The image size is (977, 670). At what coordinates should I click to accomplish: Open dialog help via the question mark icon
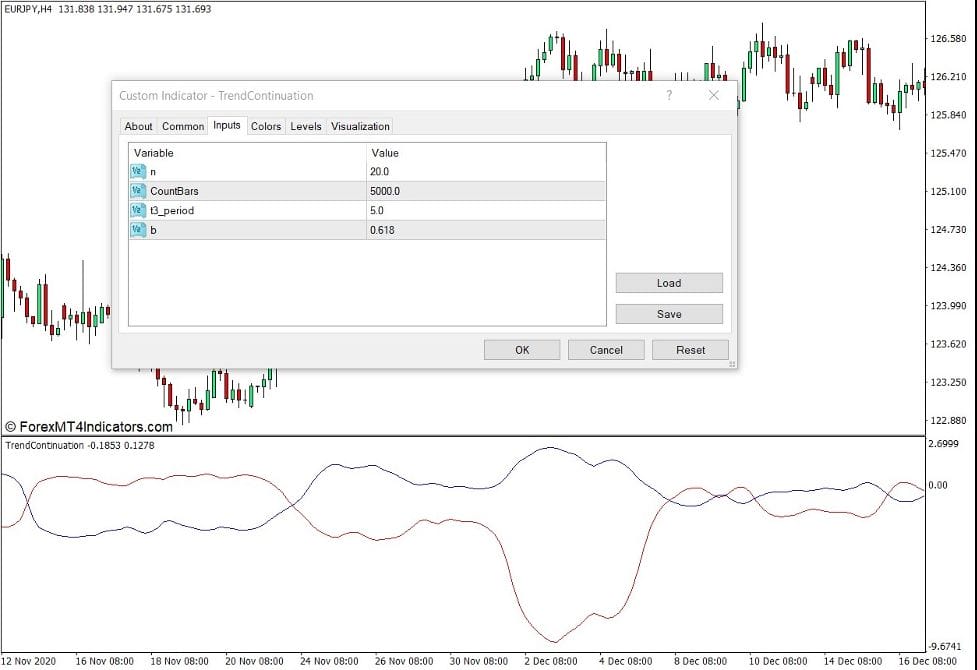669,95
